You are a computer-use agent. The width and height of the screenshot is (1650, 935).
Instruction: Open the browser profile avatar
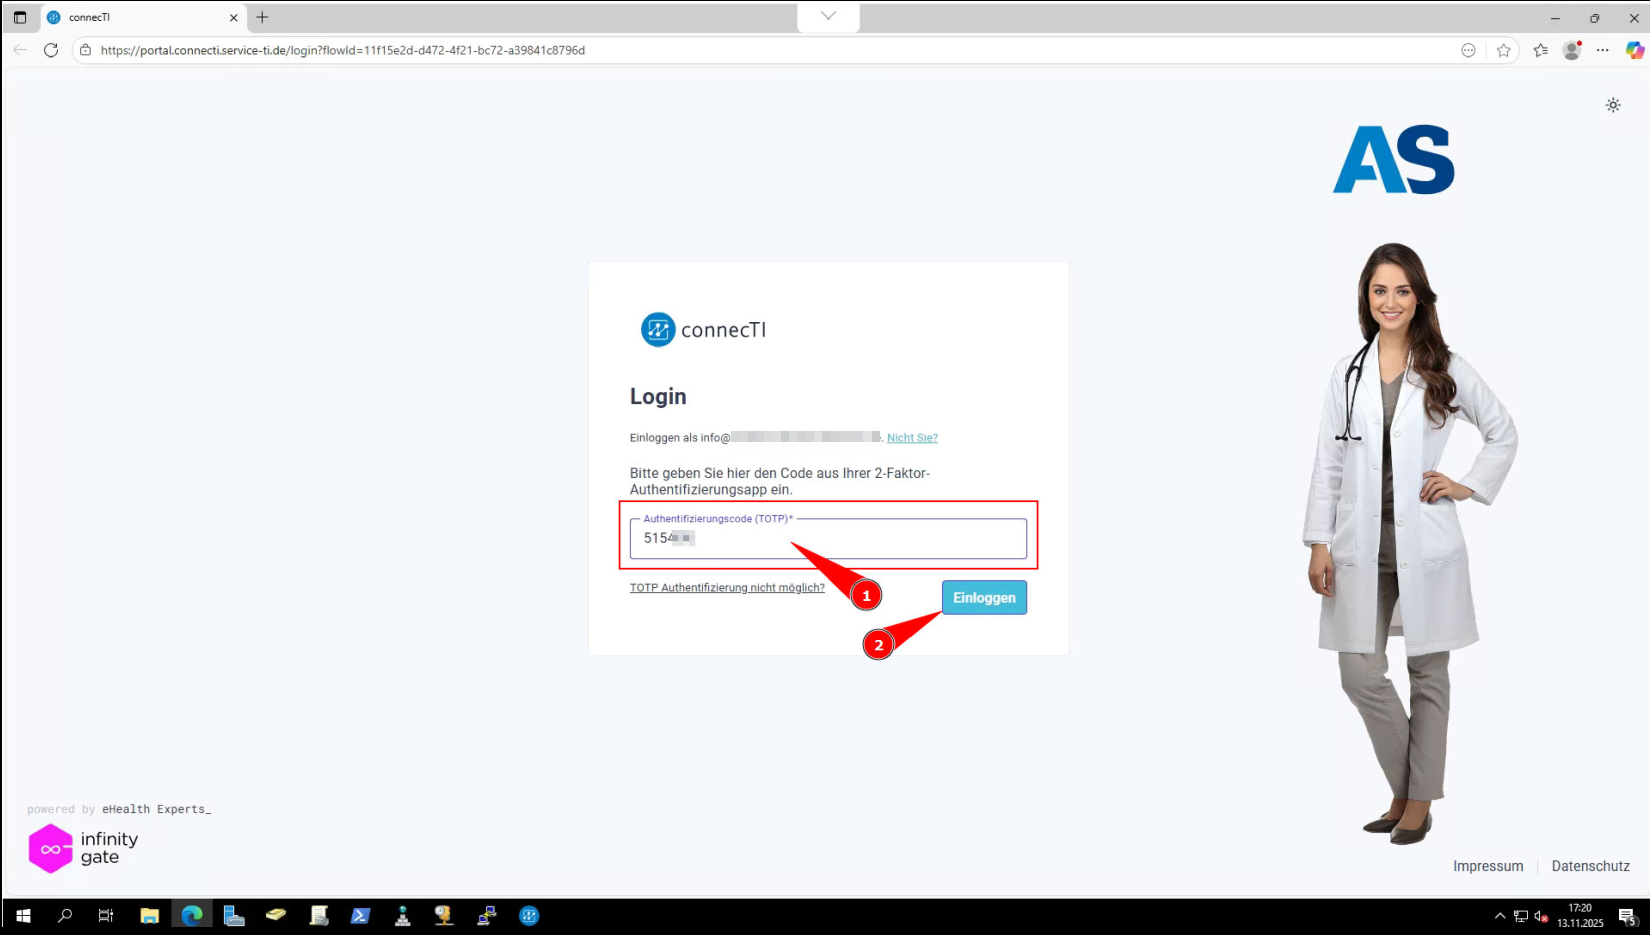pyautogui.click(x=1571, y=50)
